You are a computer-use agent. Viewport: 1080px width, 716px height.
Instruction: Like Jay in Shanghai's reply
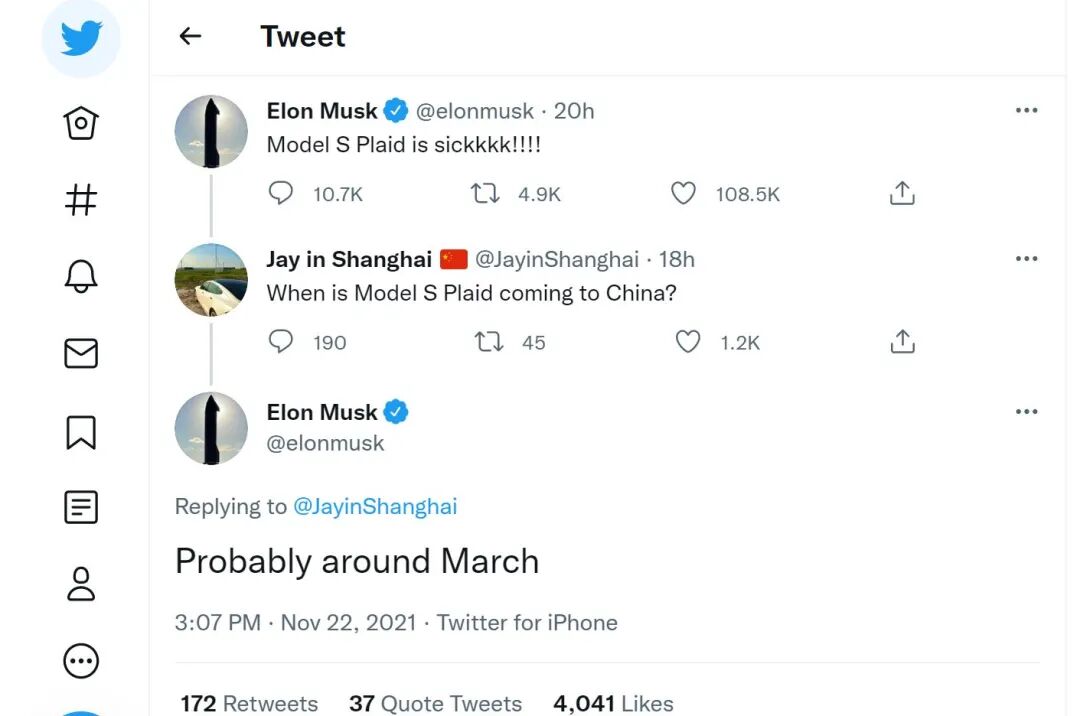[688, 342]
